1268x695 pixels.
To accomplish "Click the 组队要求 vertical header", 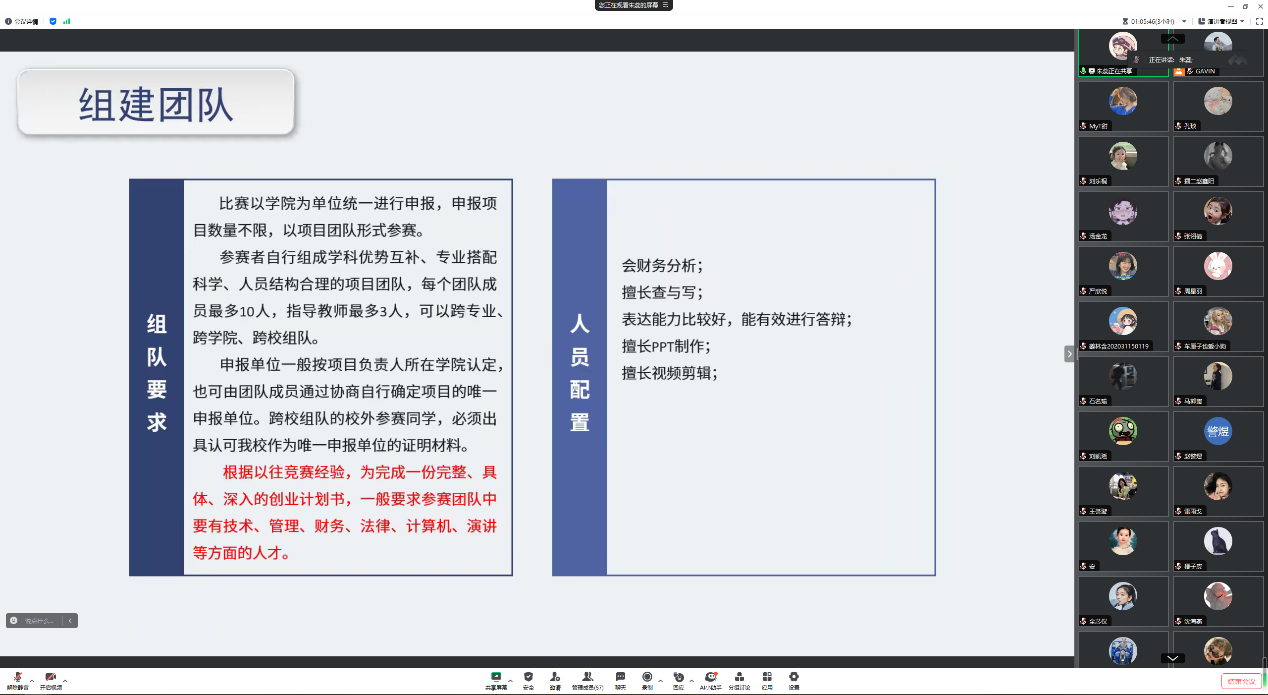I will click(x=157, y=378).
